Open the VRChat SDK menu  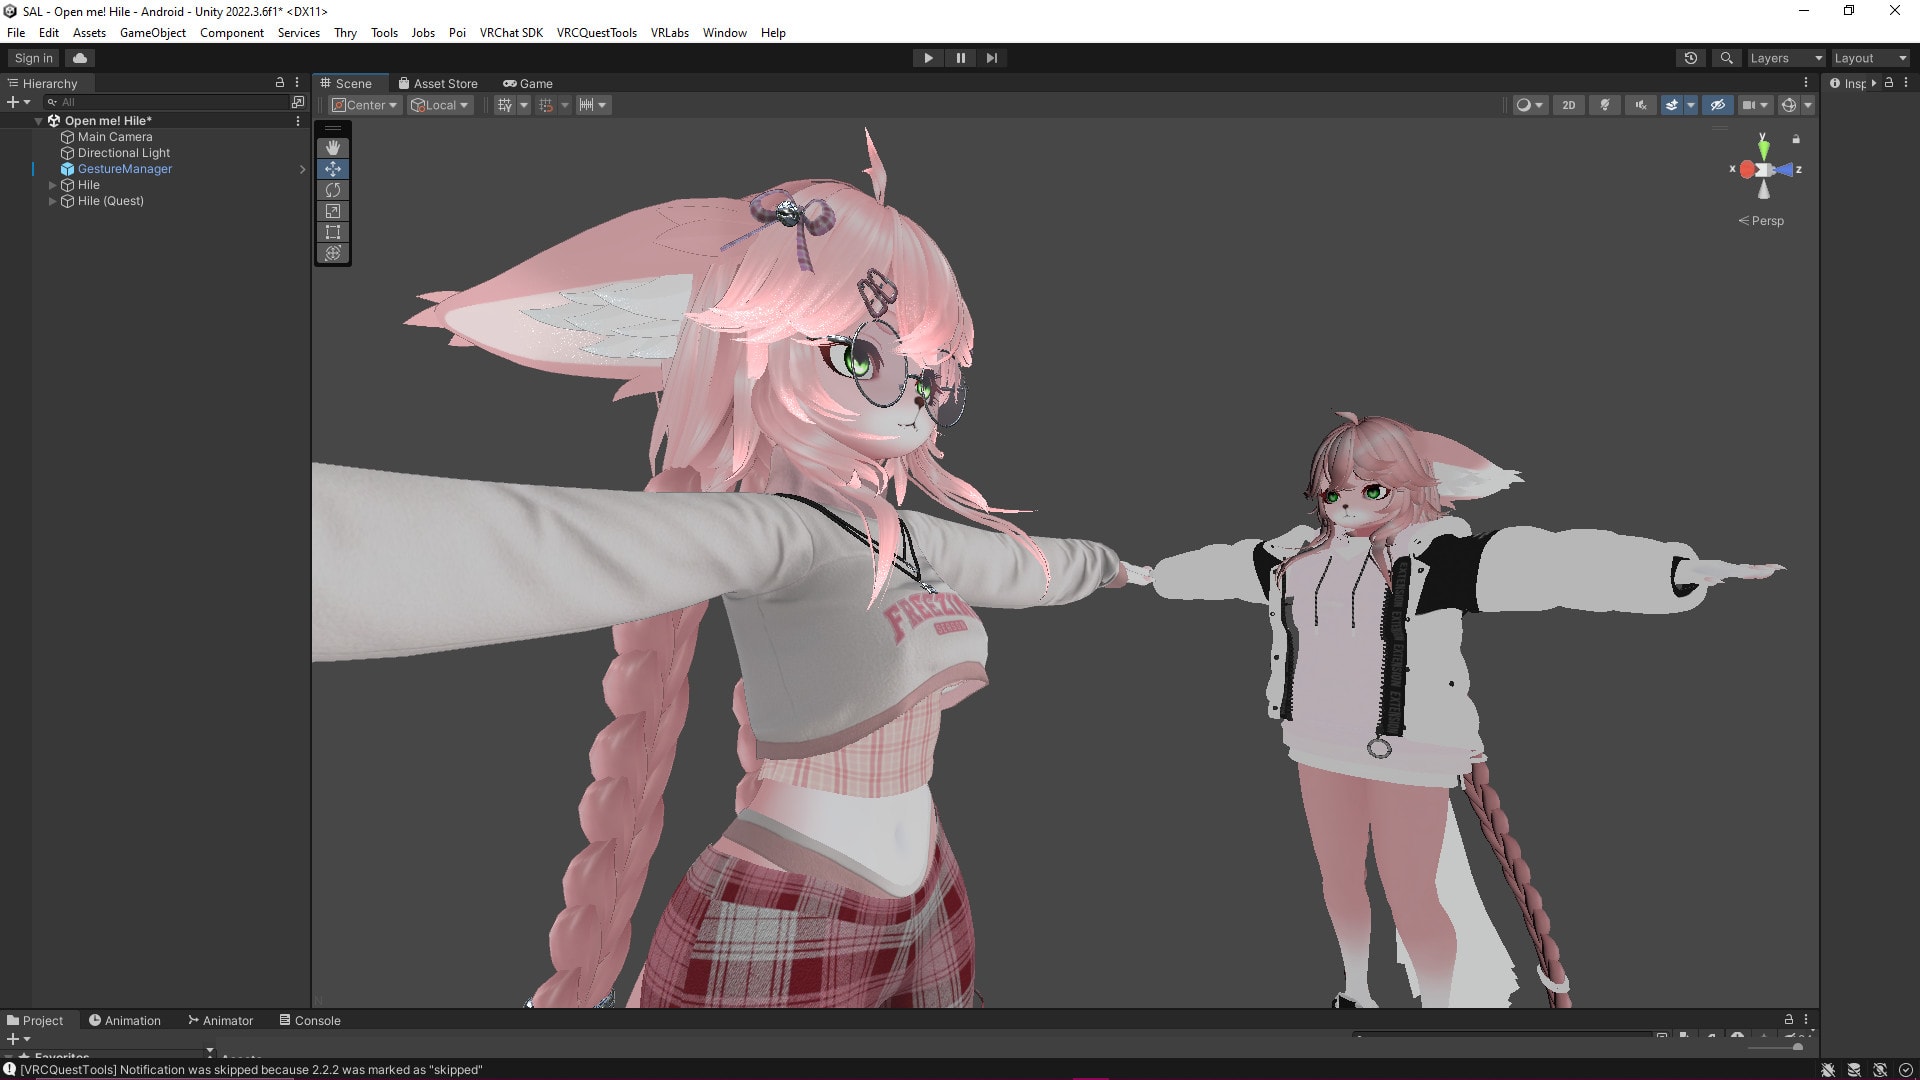510,33
